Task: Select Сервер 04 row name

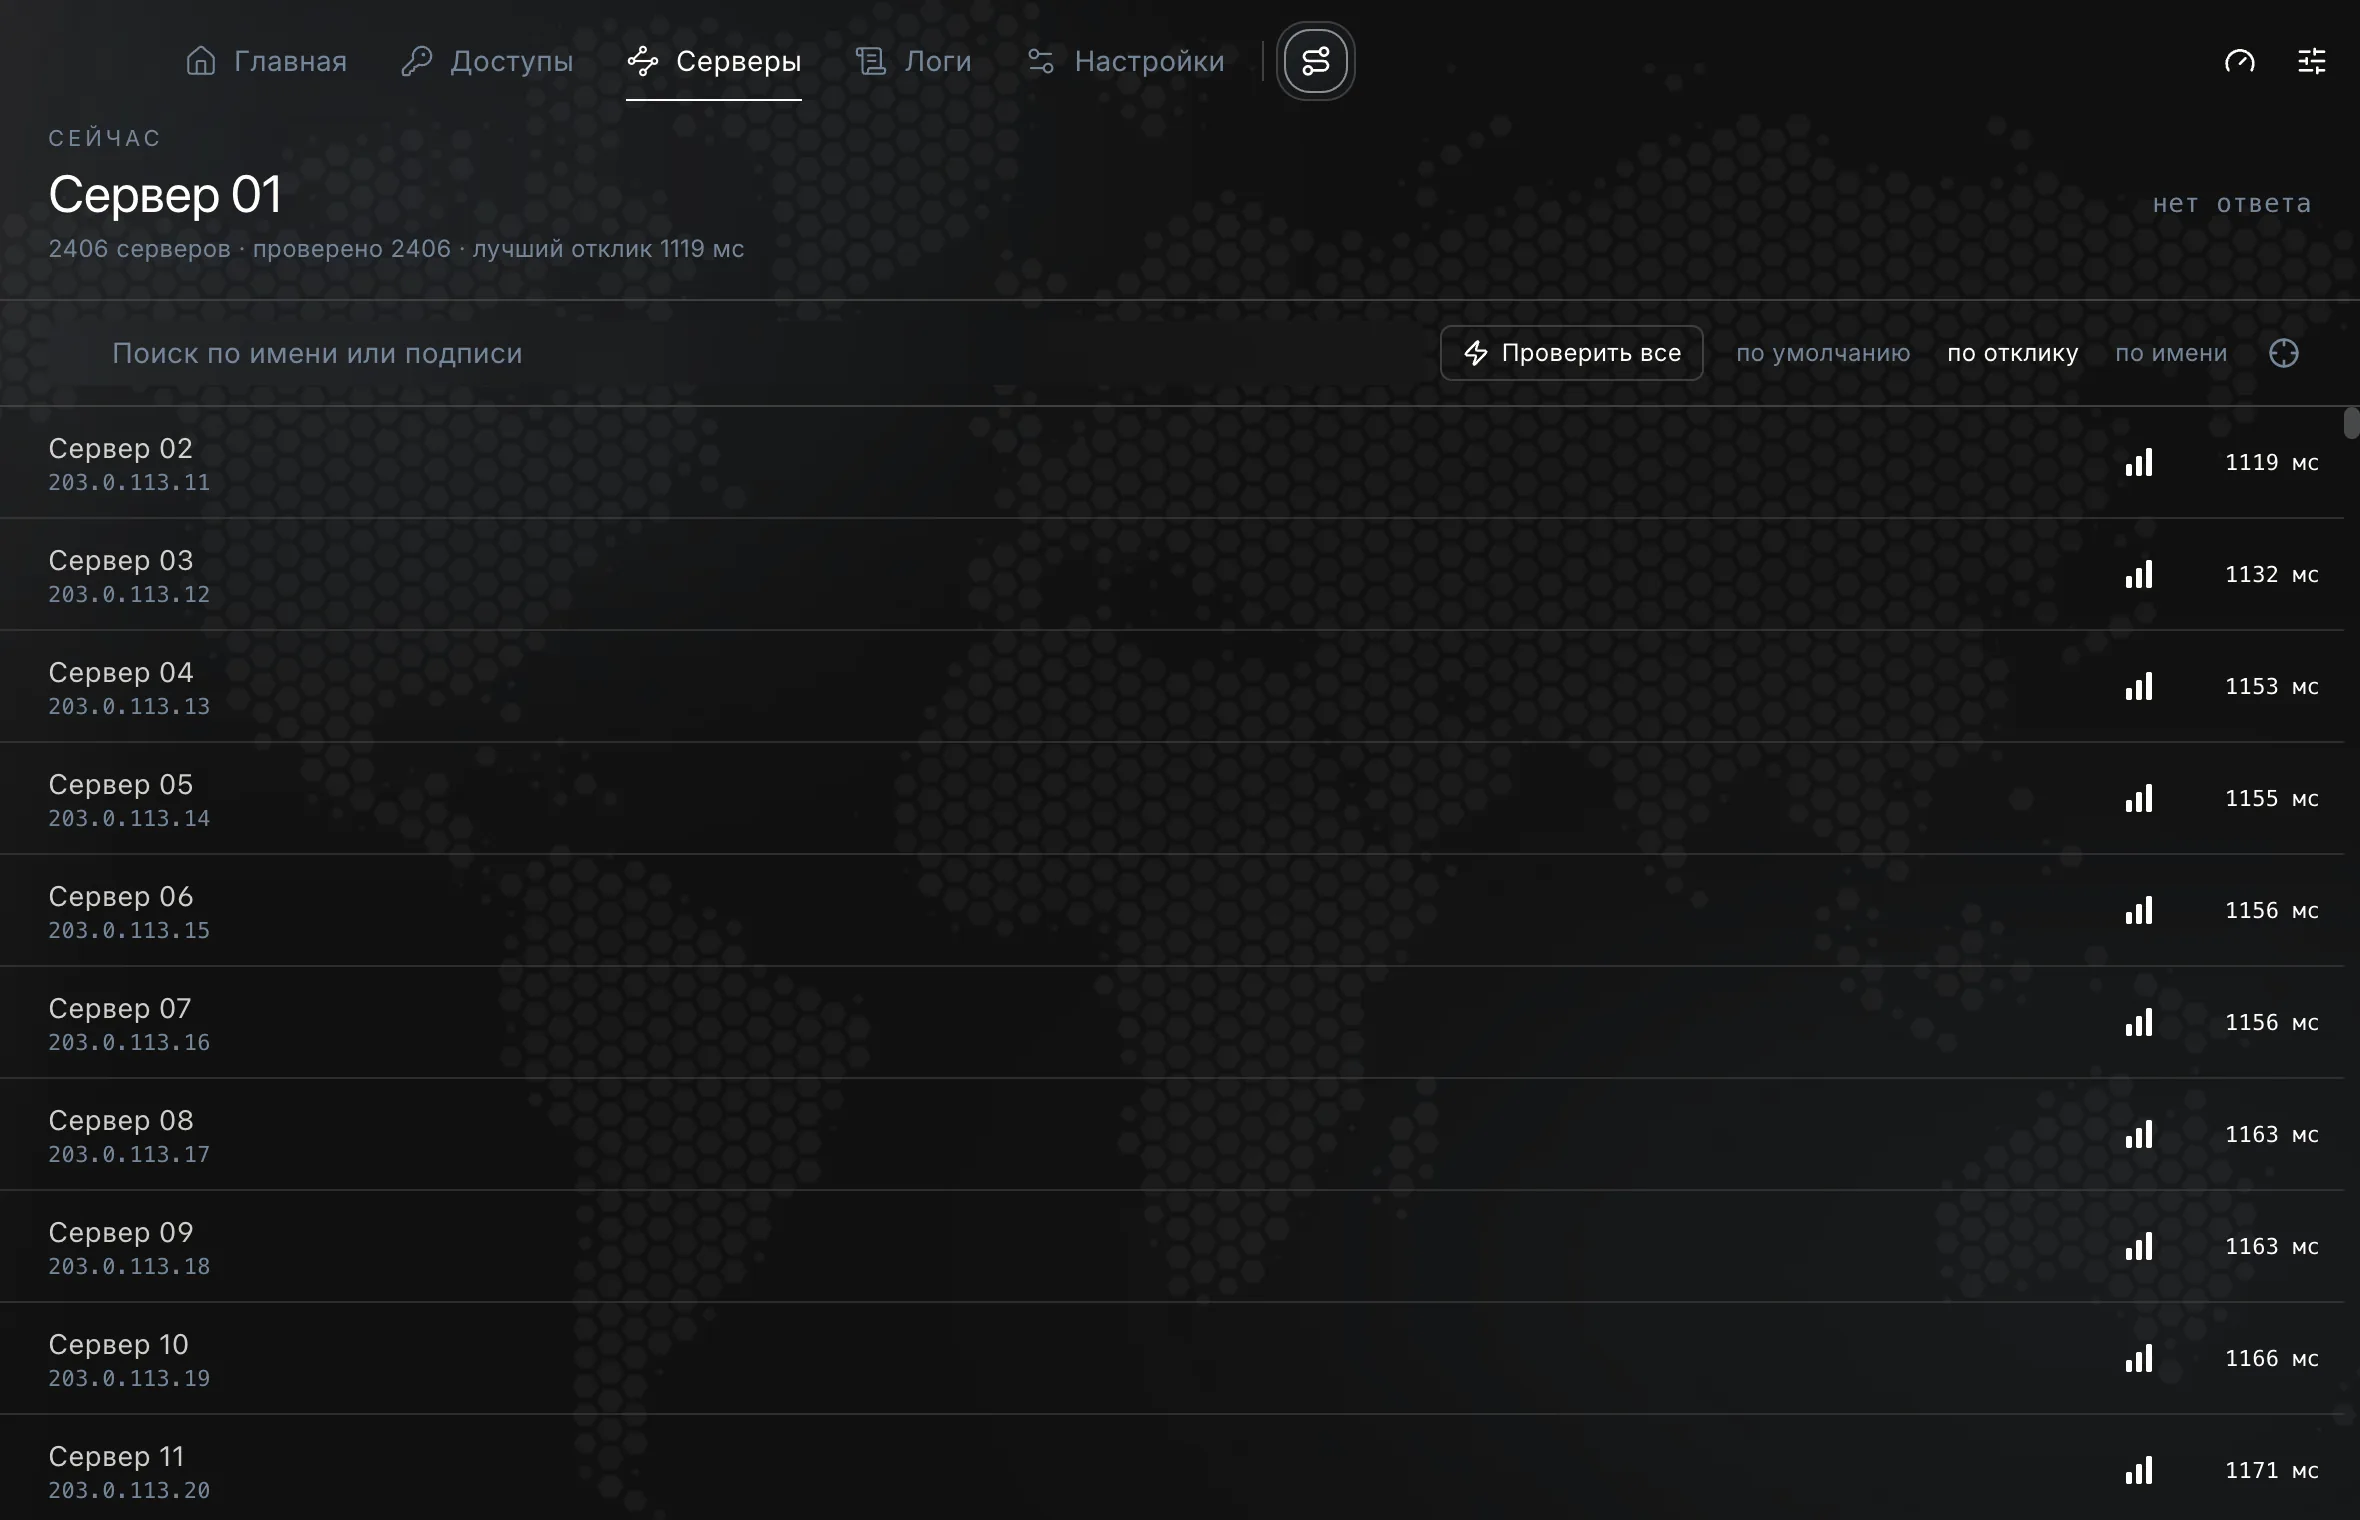Action: click(120, 672)
